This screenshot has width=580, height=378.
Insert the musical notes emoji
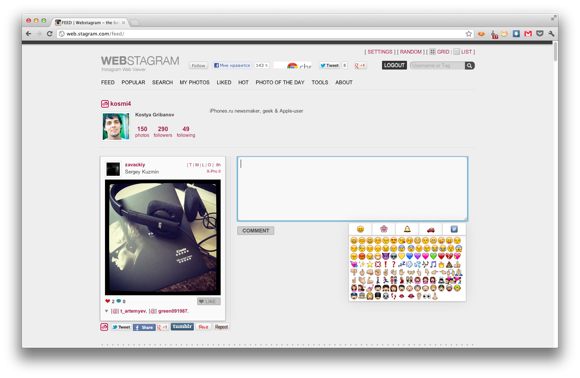click(433, 264)
